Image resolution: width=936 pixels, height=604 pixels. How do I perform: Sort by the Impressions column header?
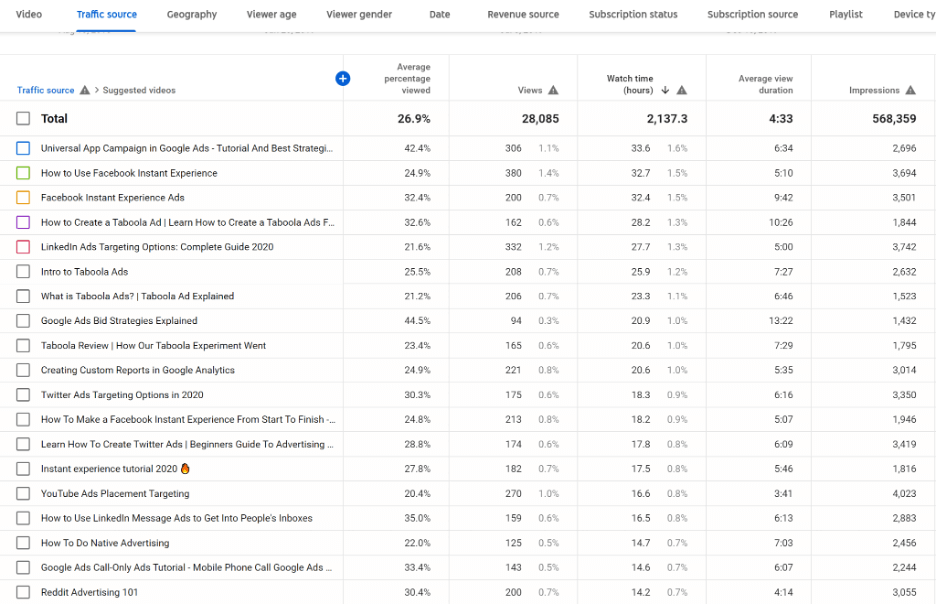(x=875, y=90)
